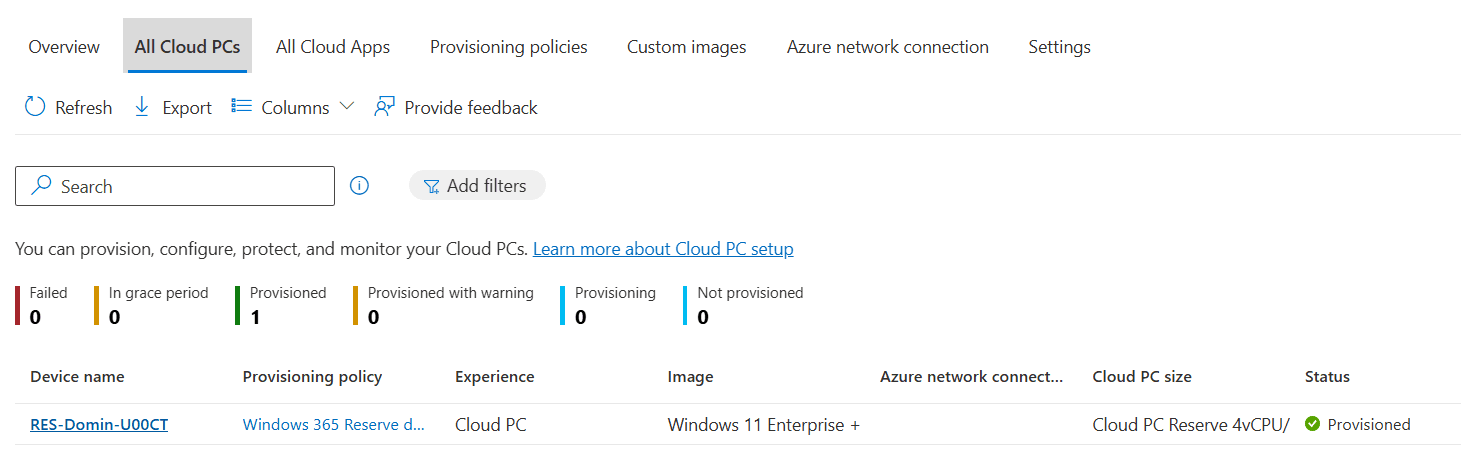This screenshot has height=473, width=1461.
Task: Click the Export download icon
Action: coord(142,107)
